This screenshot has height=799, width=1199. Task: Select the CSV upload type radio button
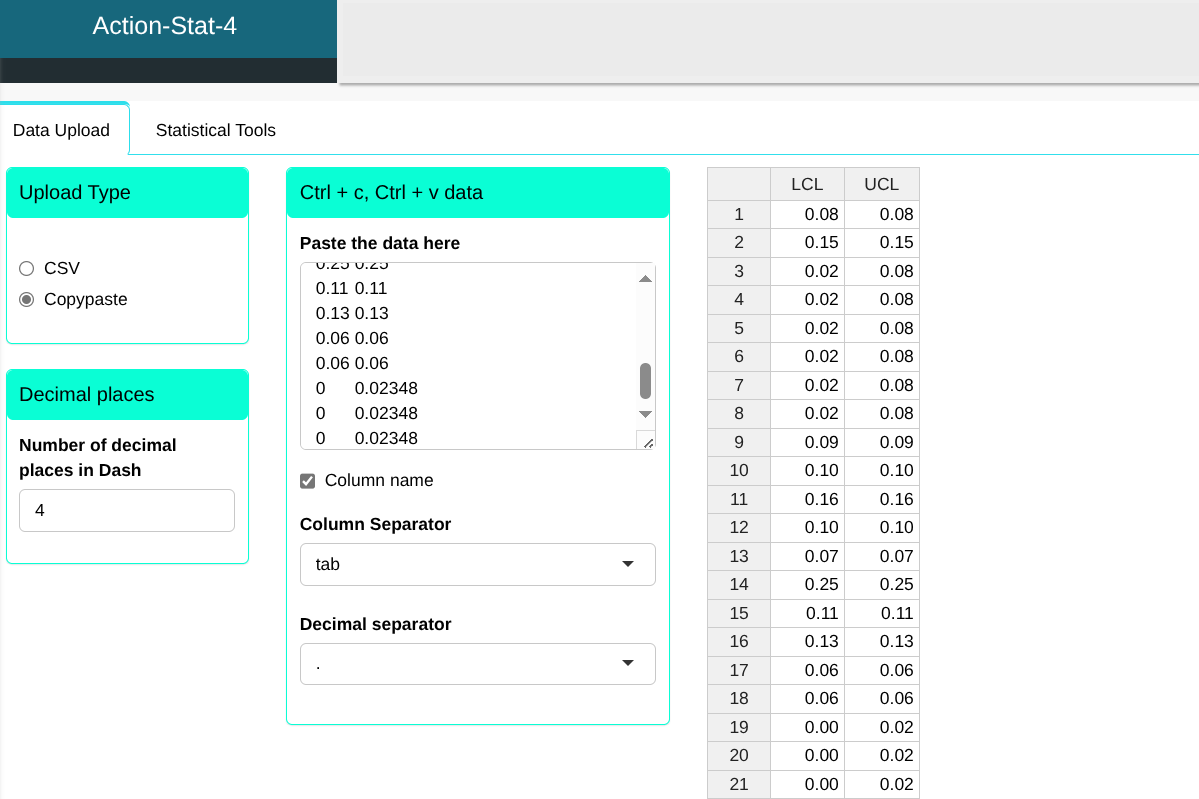27,268
